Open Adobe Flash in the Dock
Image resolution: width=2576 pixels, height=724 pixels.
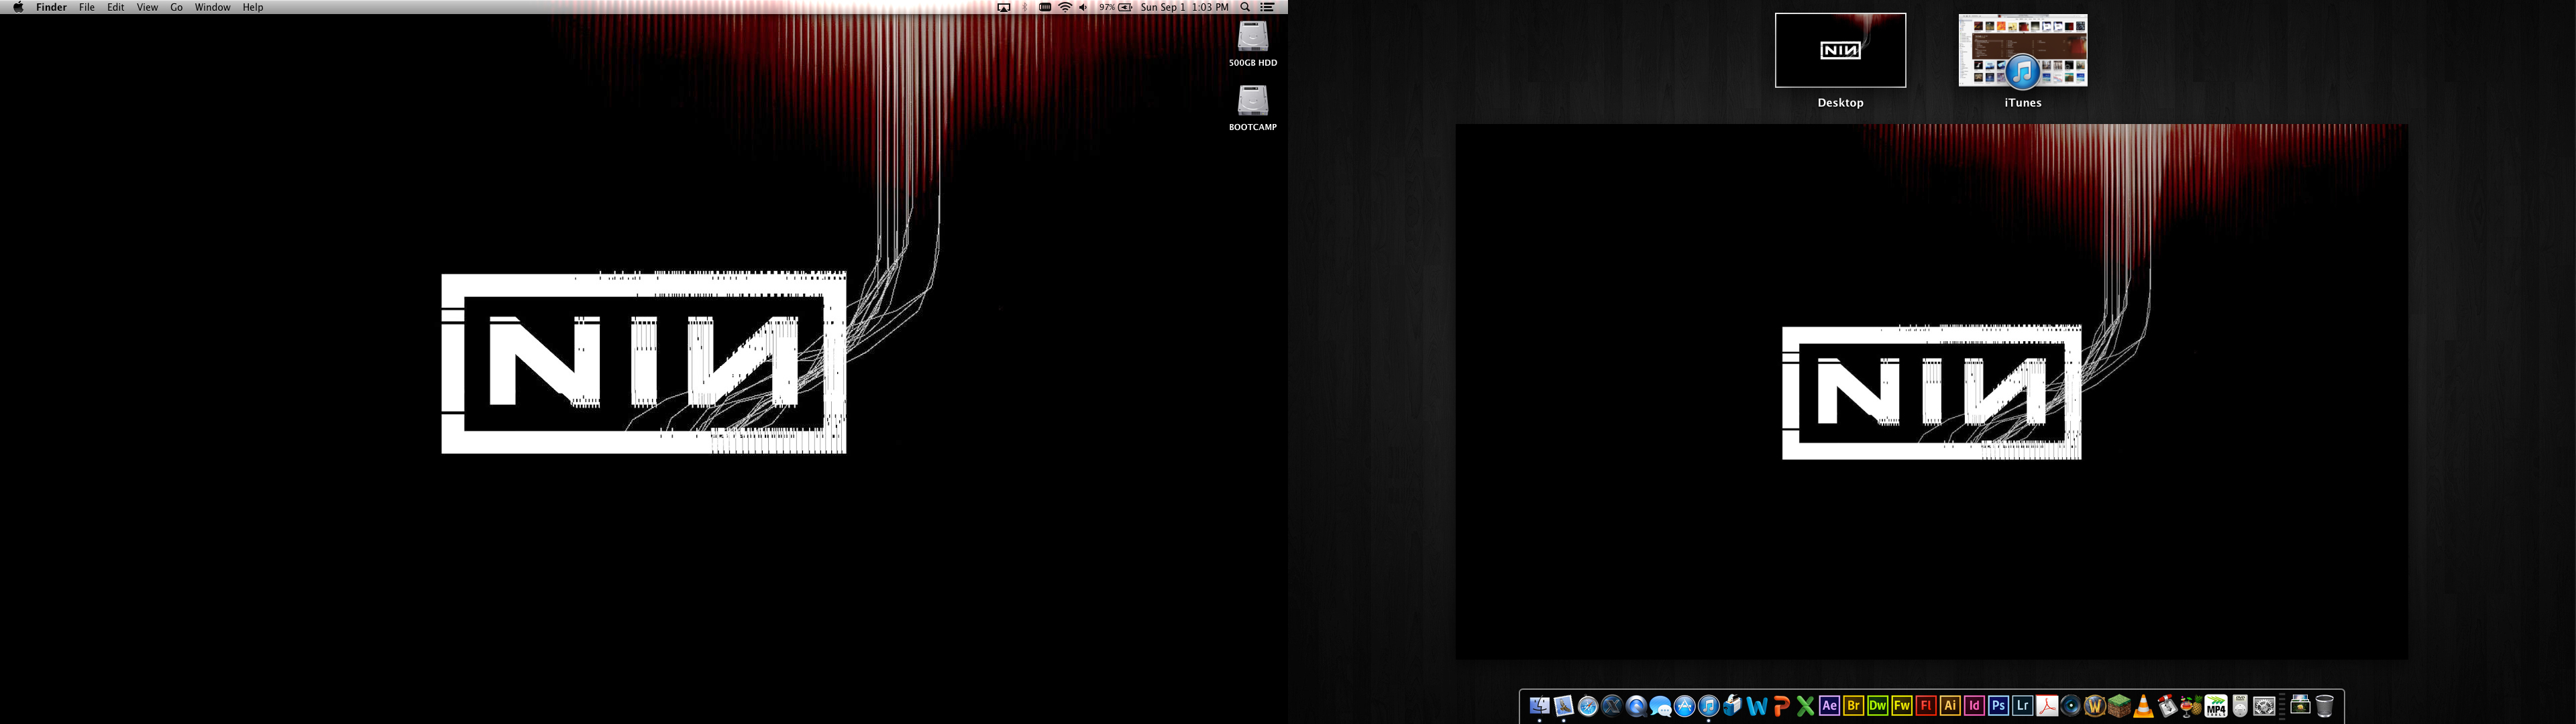1926,706
